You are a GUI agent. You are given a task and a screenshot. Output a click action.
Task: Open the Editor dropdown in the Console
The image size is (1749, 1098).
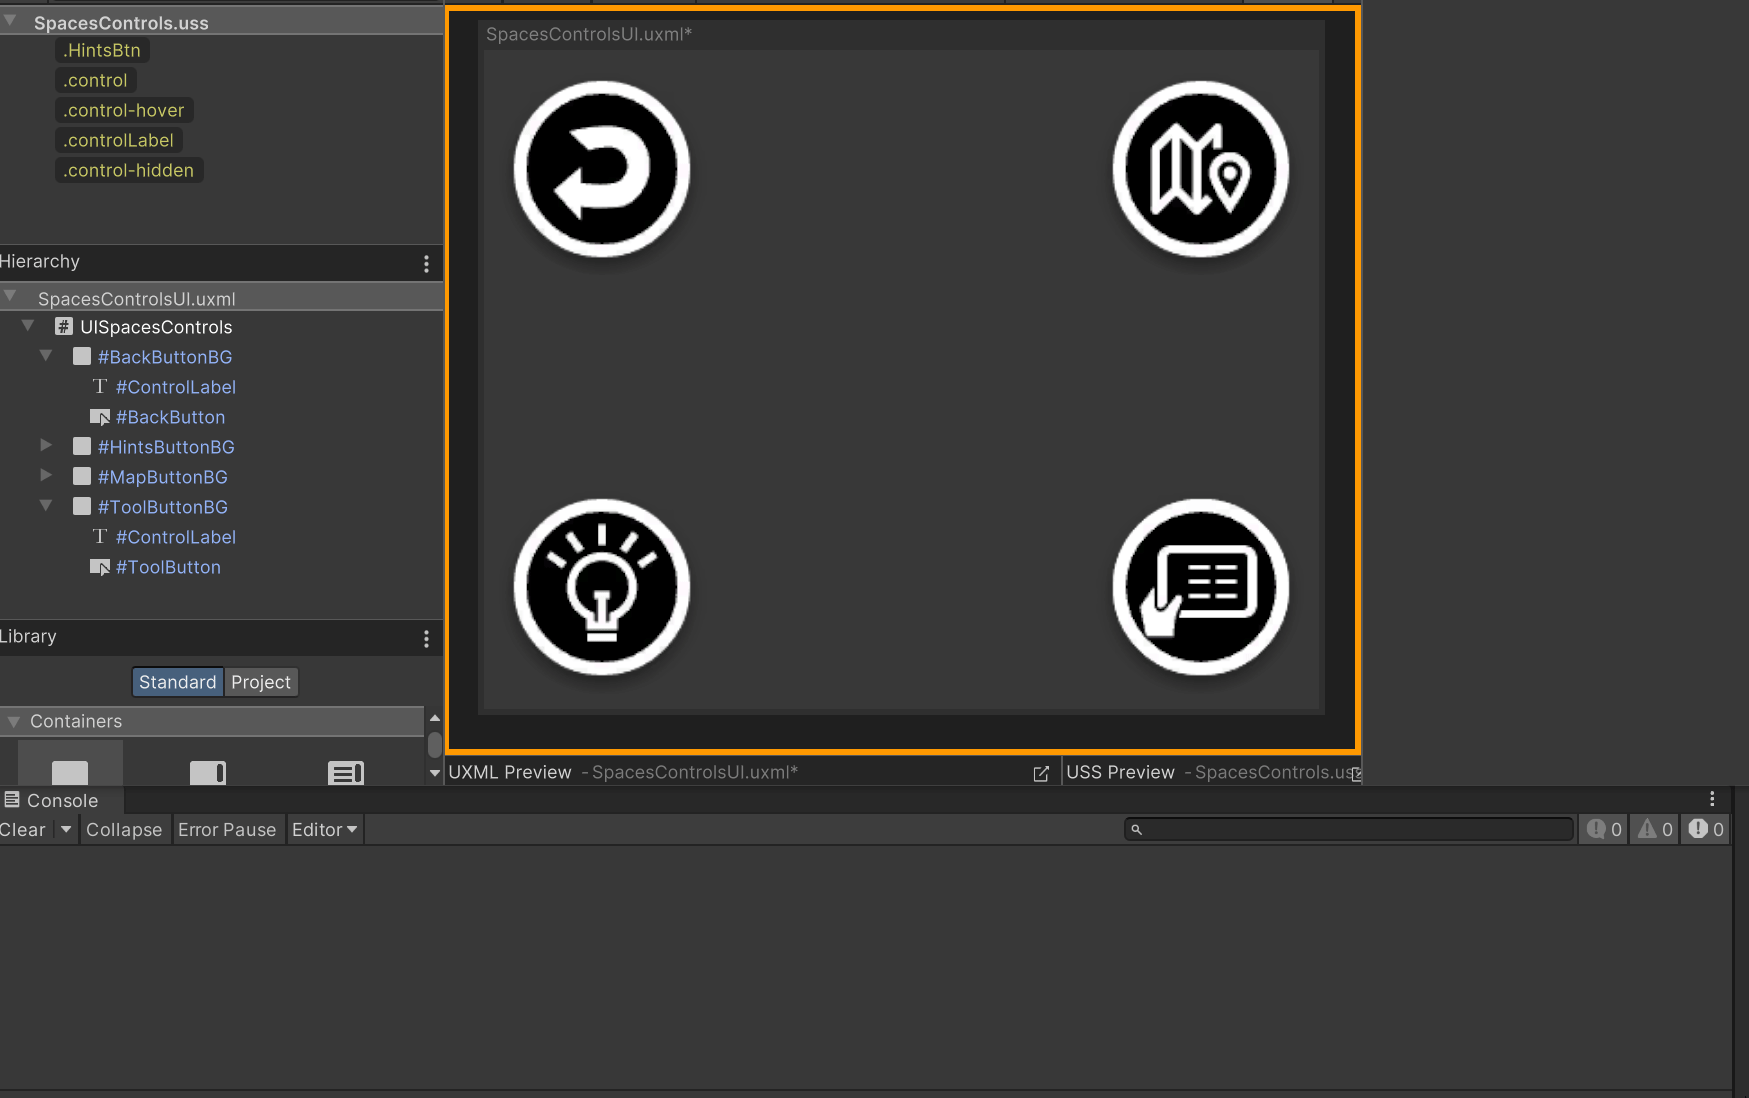coord(324,829)
